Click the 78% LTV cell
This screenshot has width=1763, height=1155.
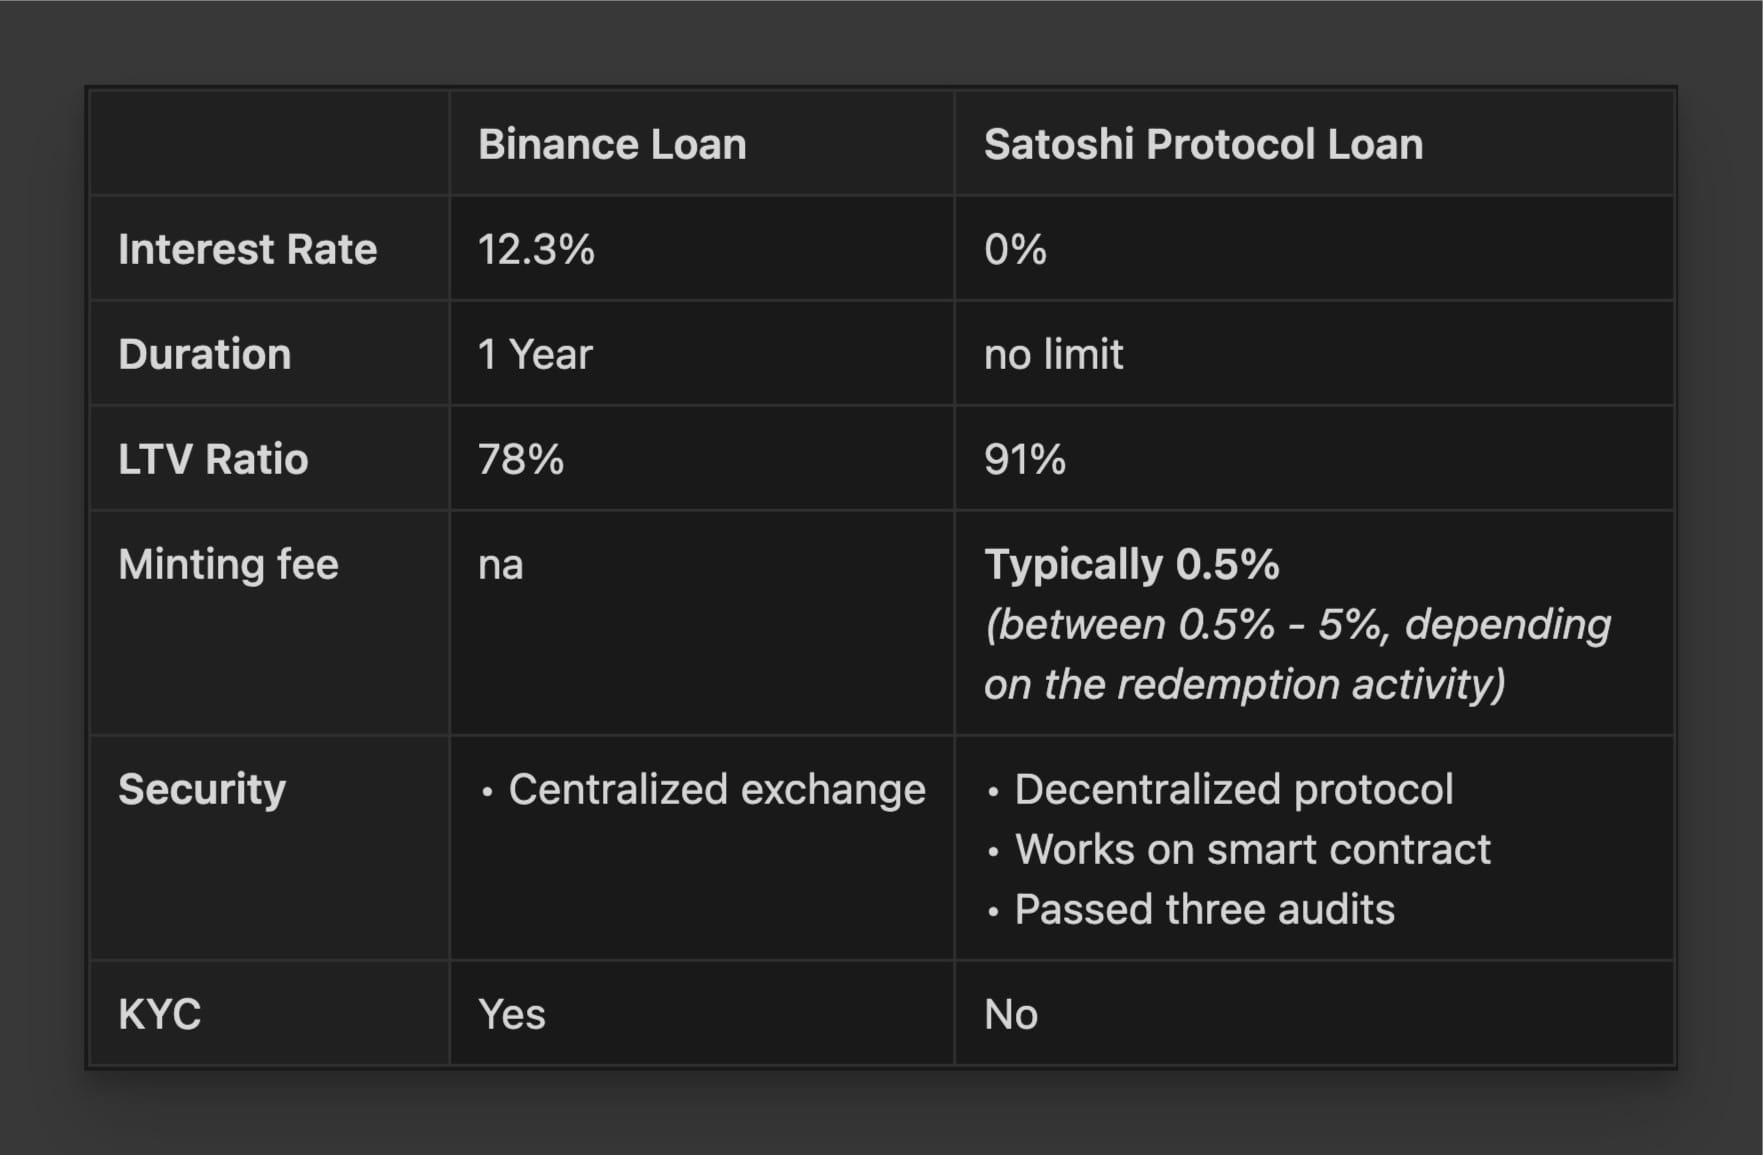pyautogui.click(x=521, y=459)
